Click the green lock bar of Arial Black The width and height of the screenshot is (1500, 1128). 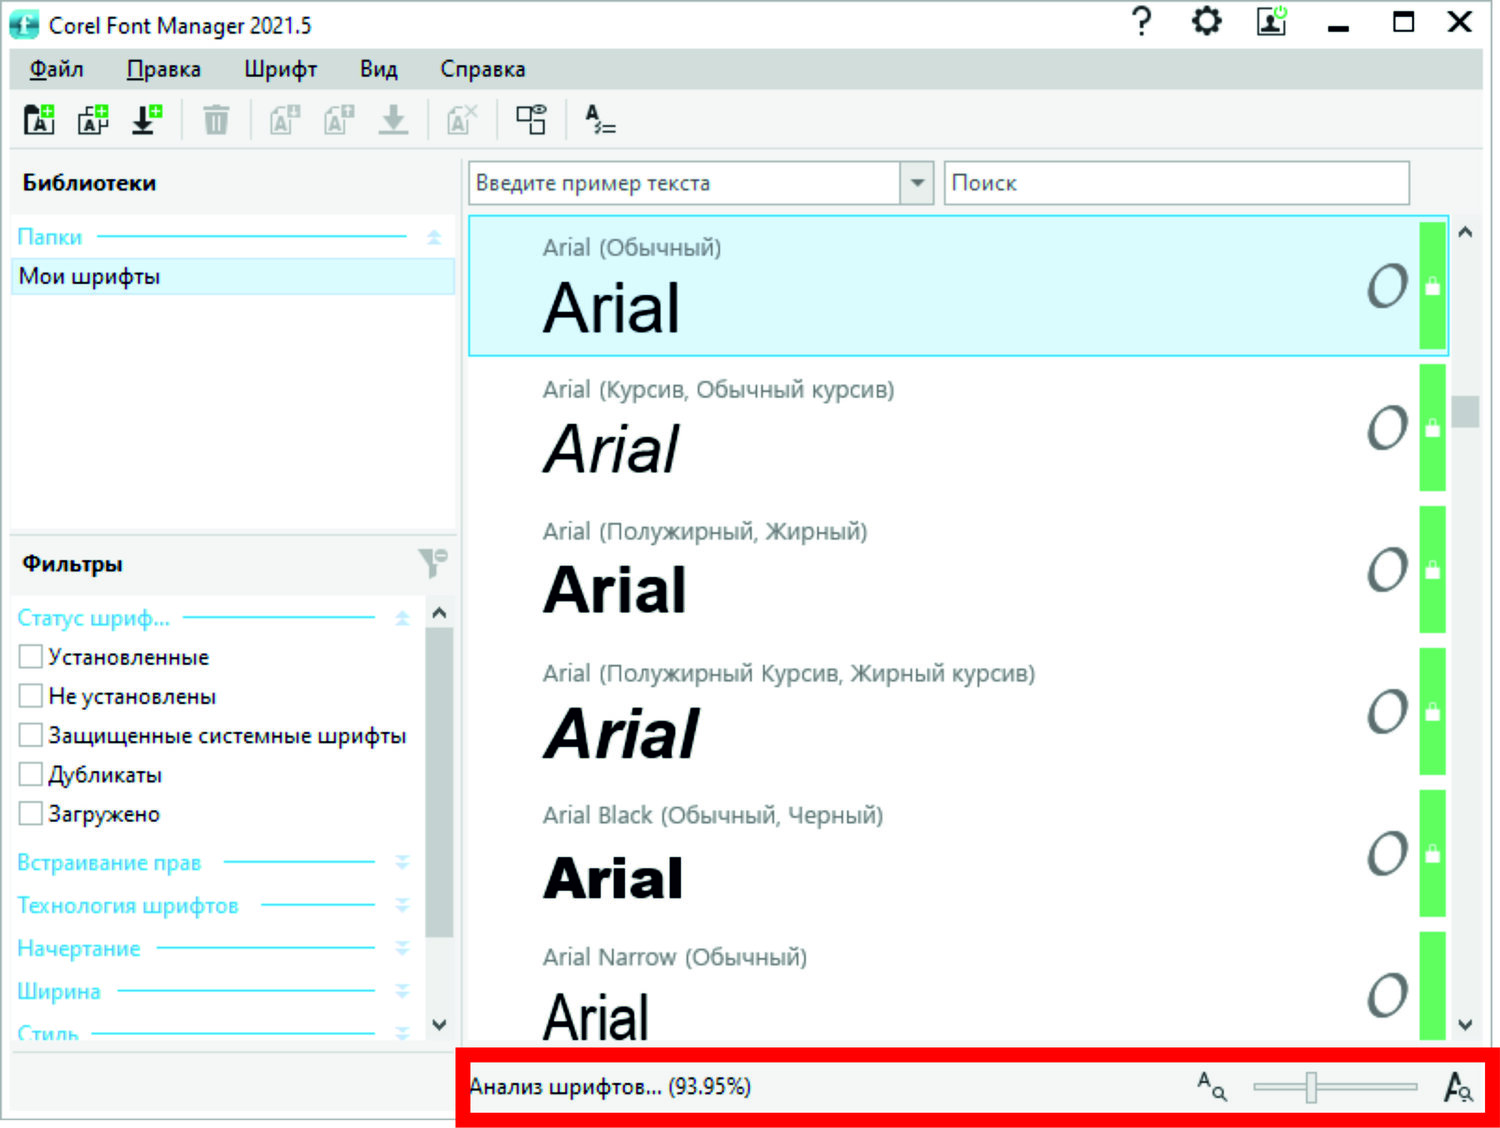coord(1433,854)
